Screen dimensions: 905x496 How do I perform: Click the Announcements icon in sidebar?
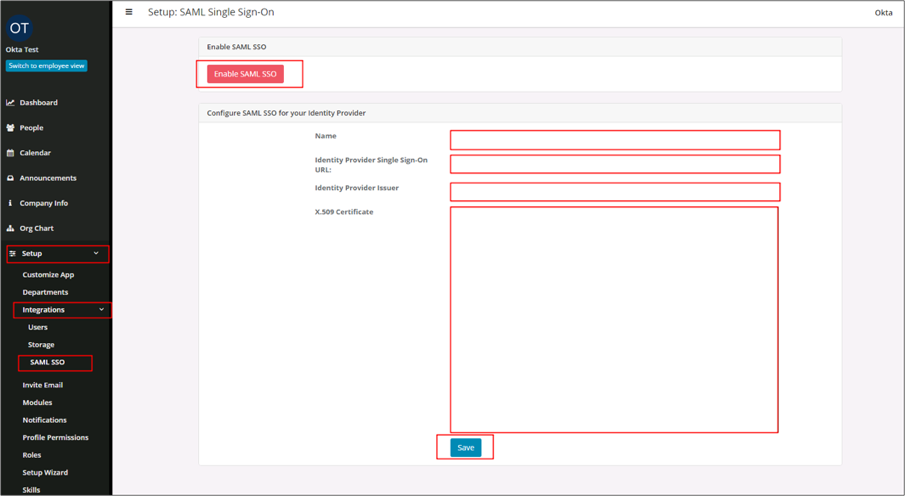pyautogui.click(x=11, y=178)
